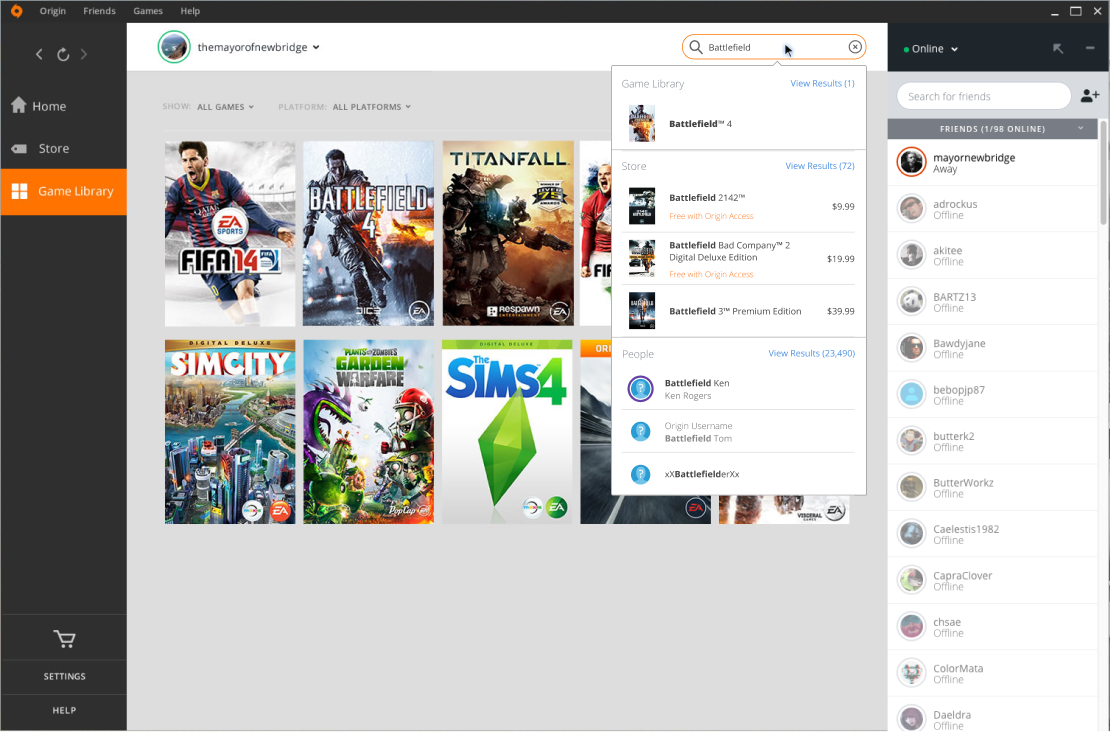This screenshot has height=732, width=1110.
Task: Open the All Games show filter
Action: 225,107
